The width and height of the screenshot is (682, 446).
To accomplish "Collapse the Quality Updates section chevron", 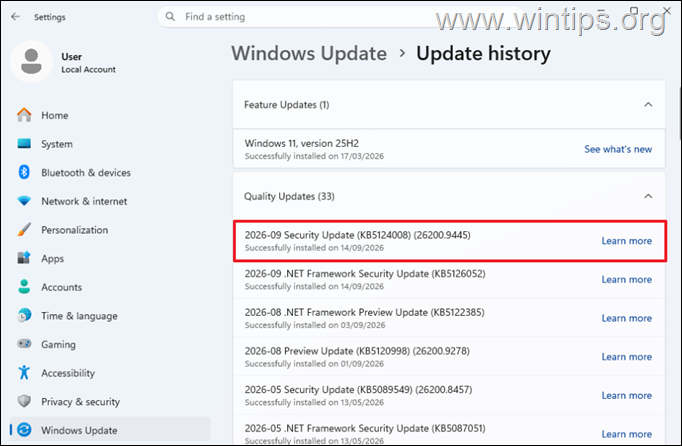I will (x=648, y=196).
